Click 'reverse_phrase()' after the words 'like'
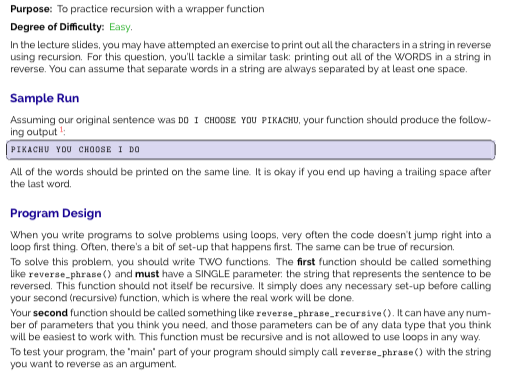508x383 pixels. coord(70,274)
